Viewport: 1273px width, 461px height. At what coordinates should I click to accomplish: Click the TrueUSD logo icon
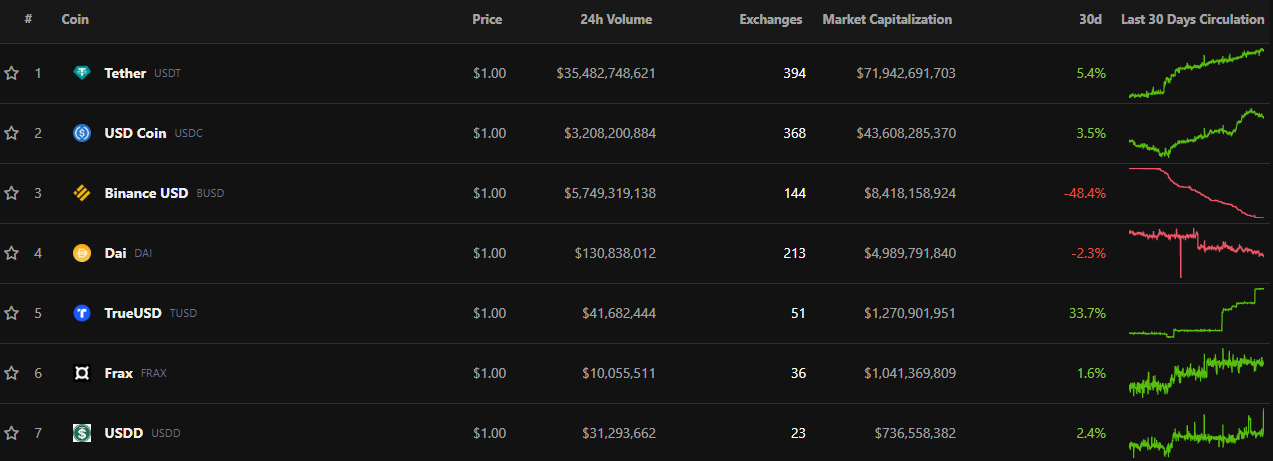coord(82,313)
